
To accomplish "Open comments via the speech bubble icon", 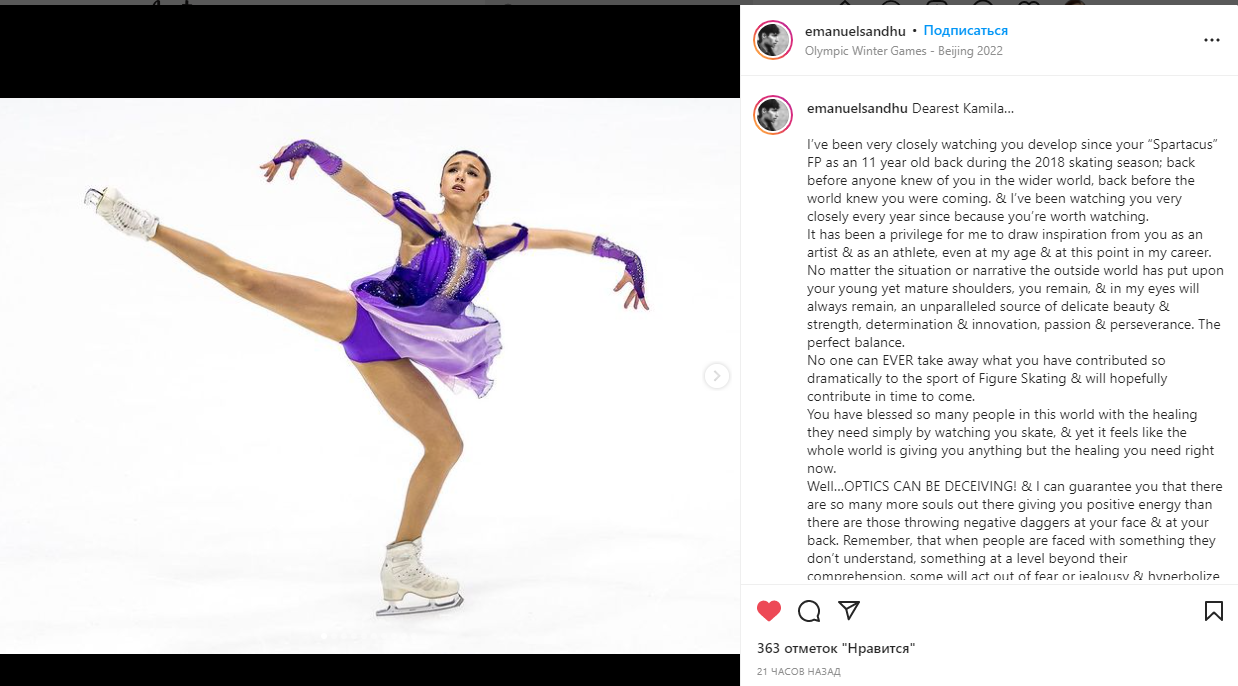I will coord(809,611).
